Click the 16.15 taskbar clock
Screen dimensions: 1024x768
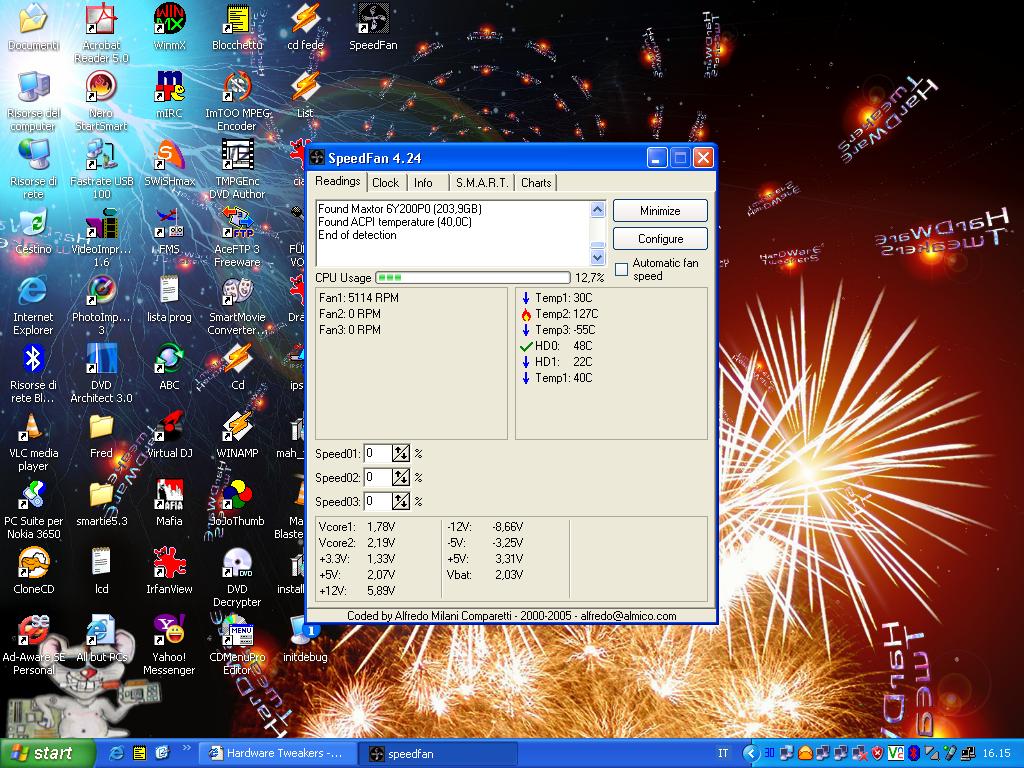997,754
